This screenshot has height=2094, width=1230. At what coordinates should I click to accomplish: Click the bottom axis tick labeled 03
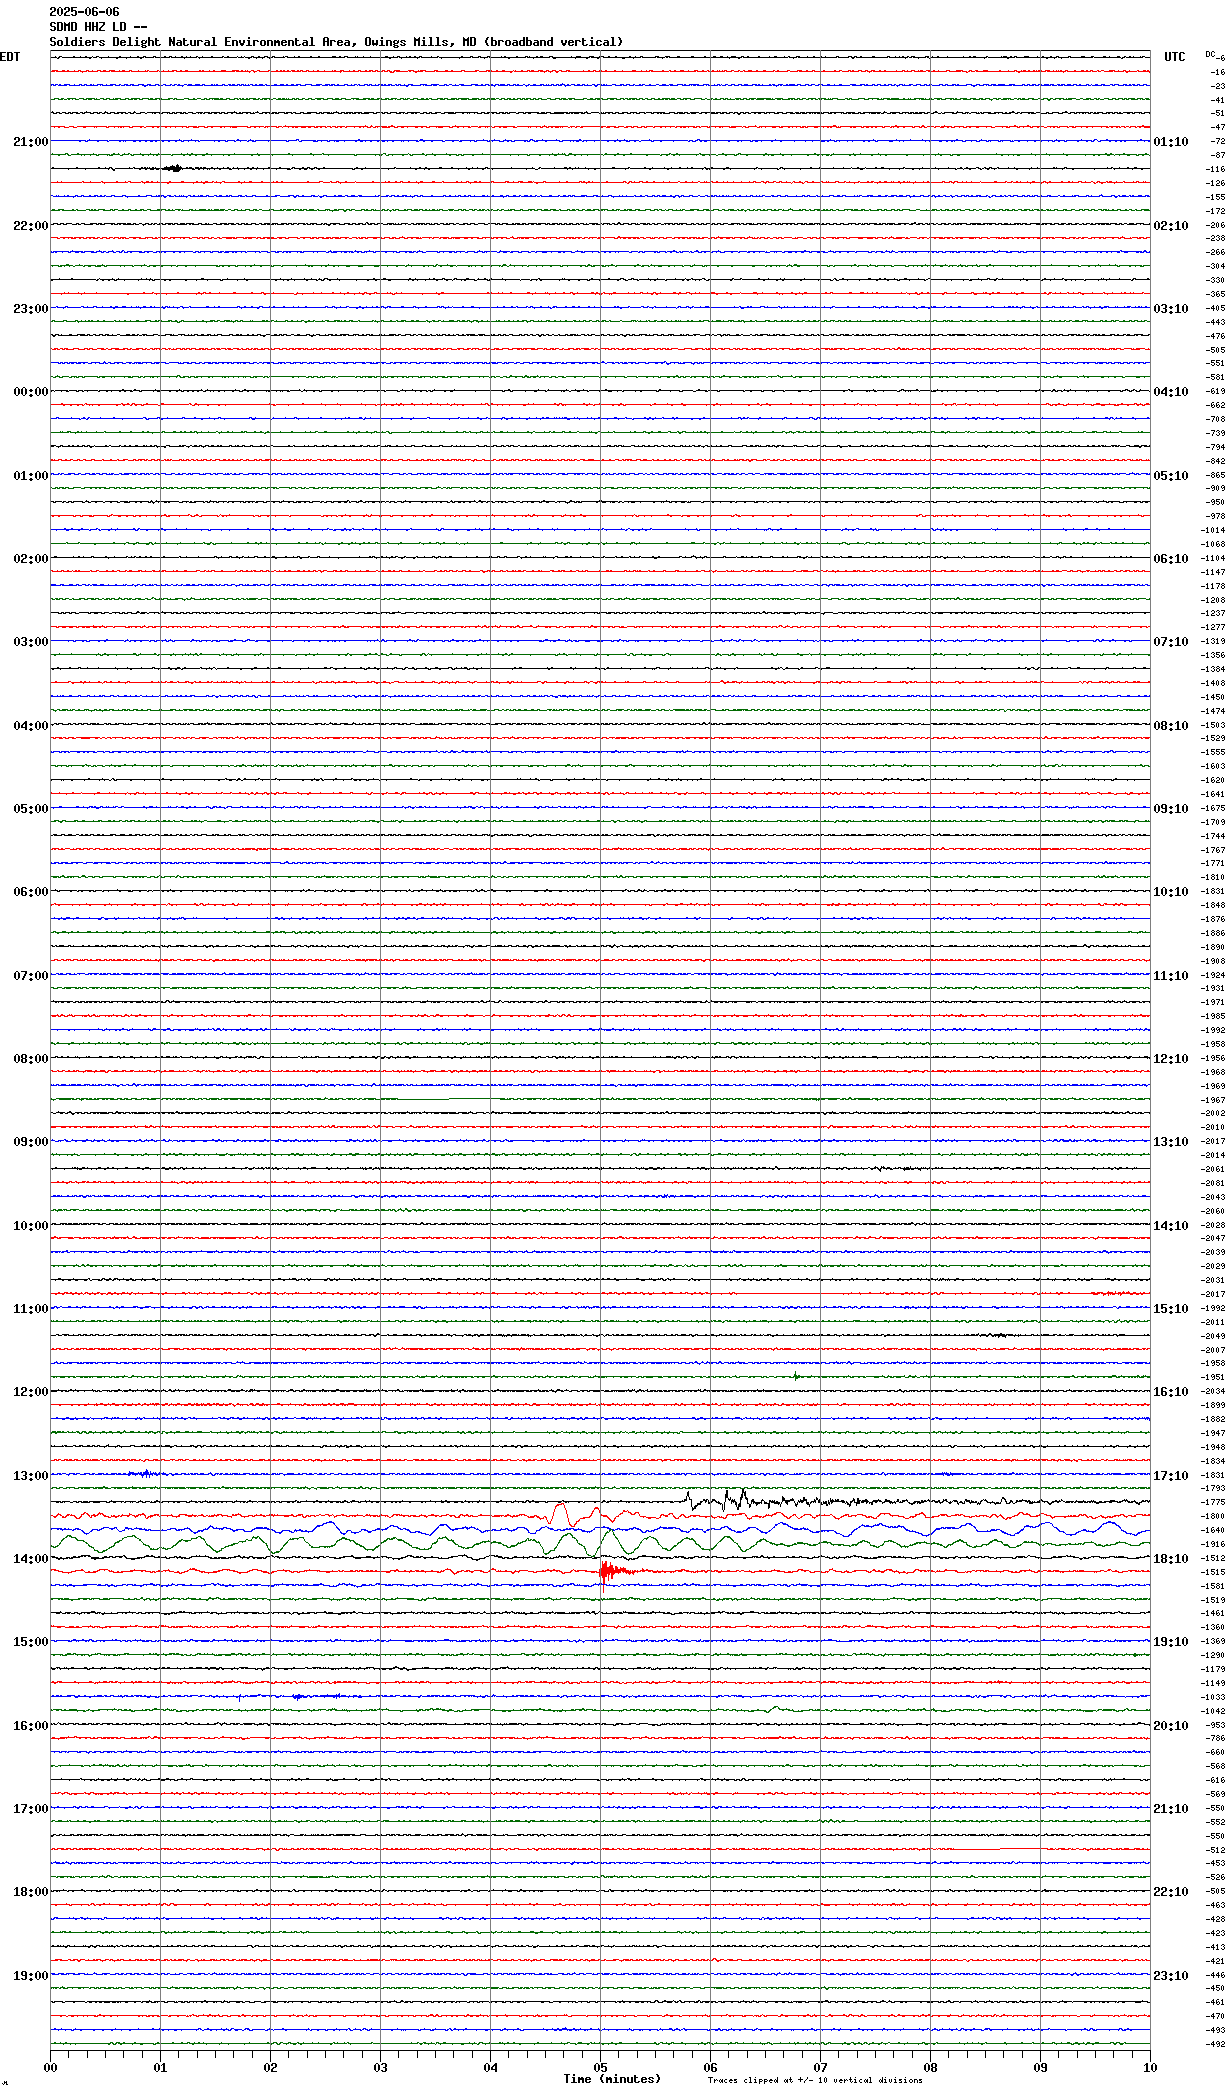(x=380, y=2068)
